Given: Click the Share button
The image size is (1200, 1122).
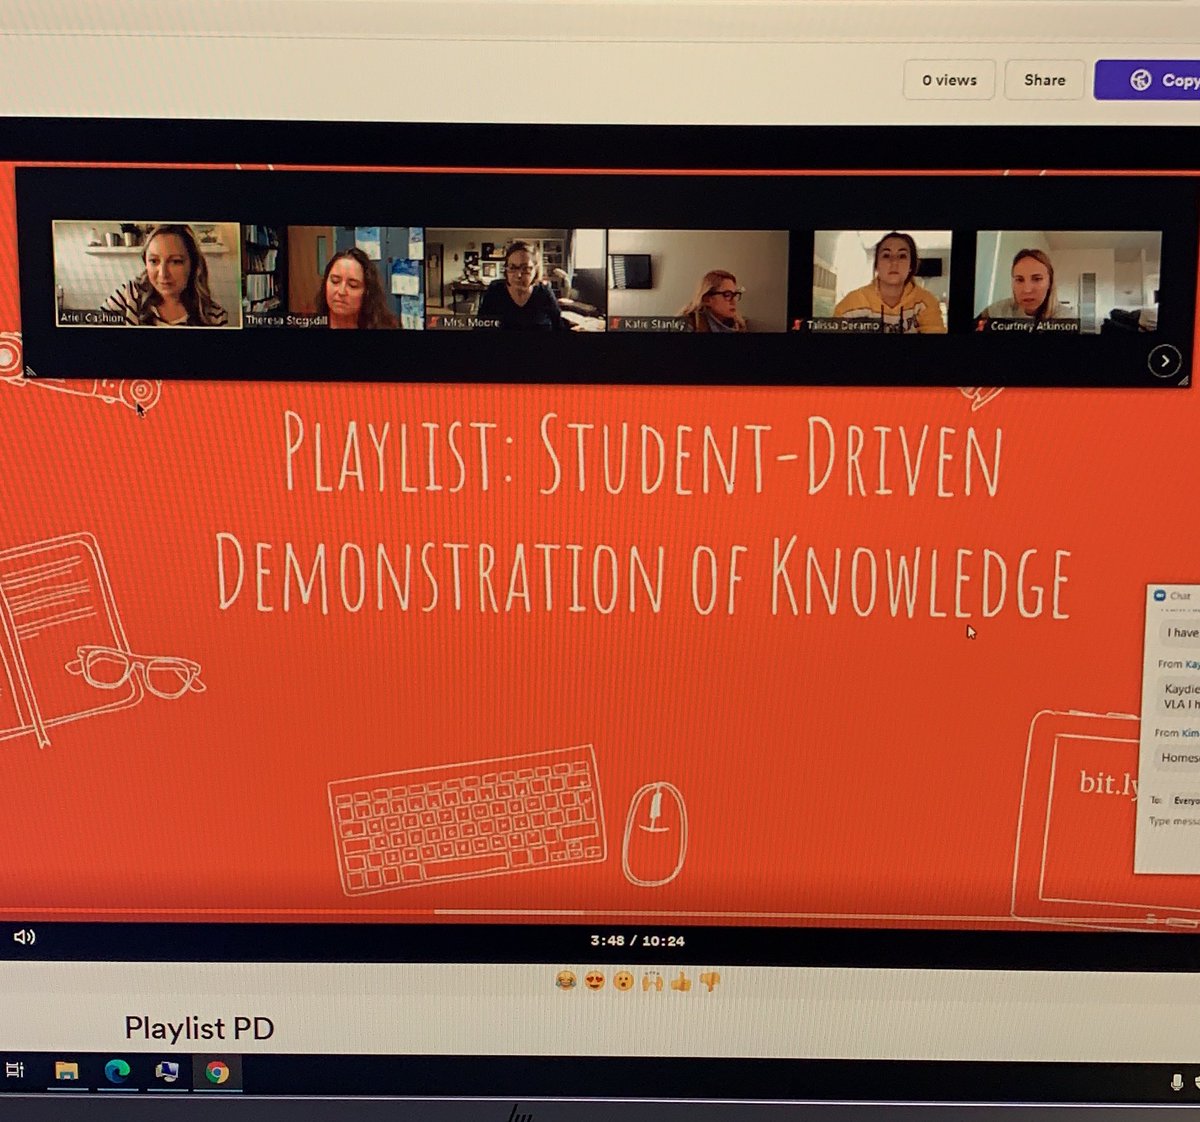Looking at the screenshot, I should pos(1044,80).
